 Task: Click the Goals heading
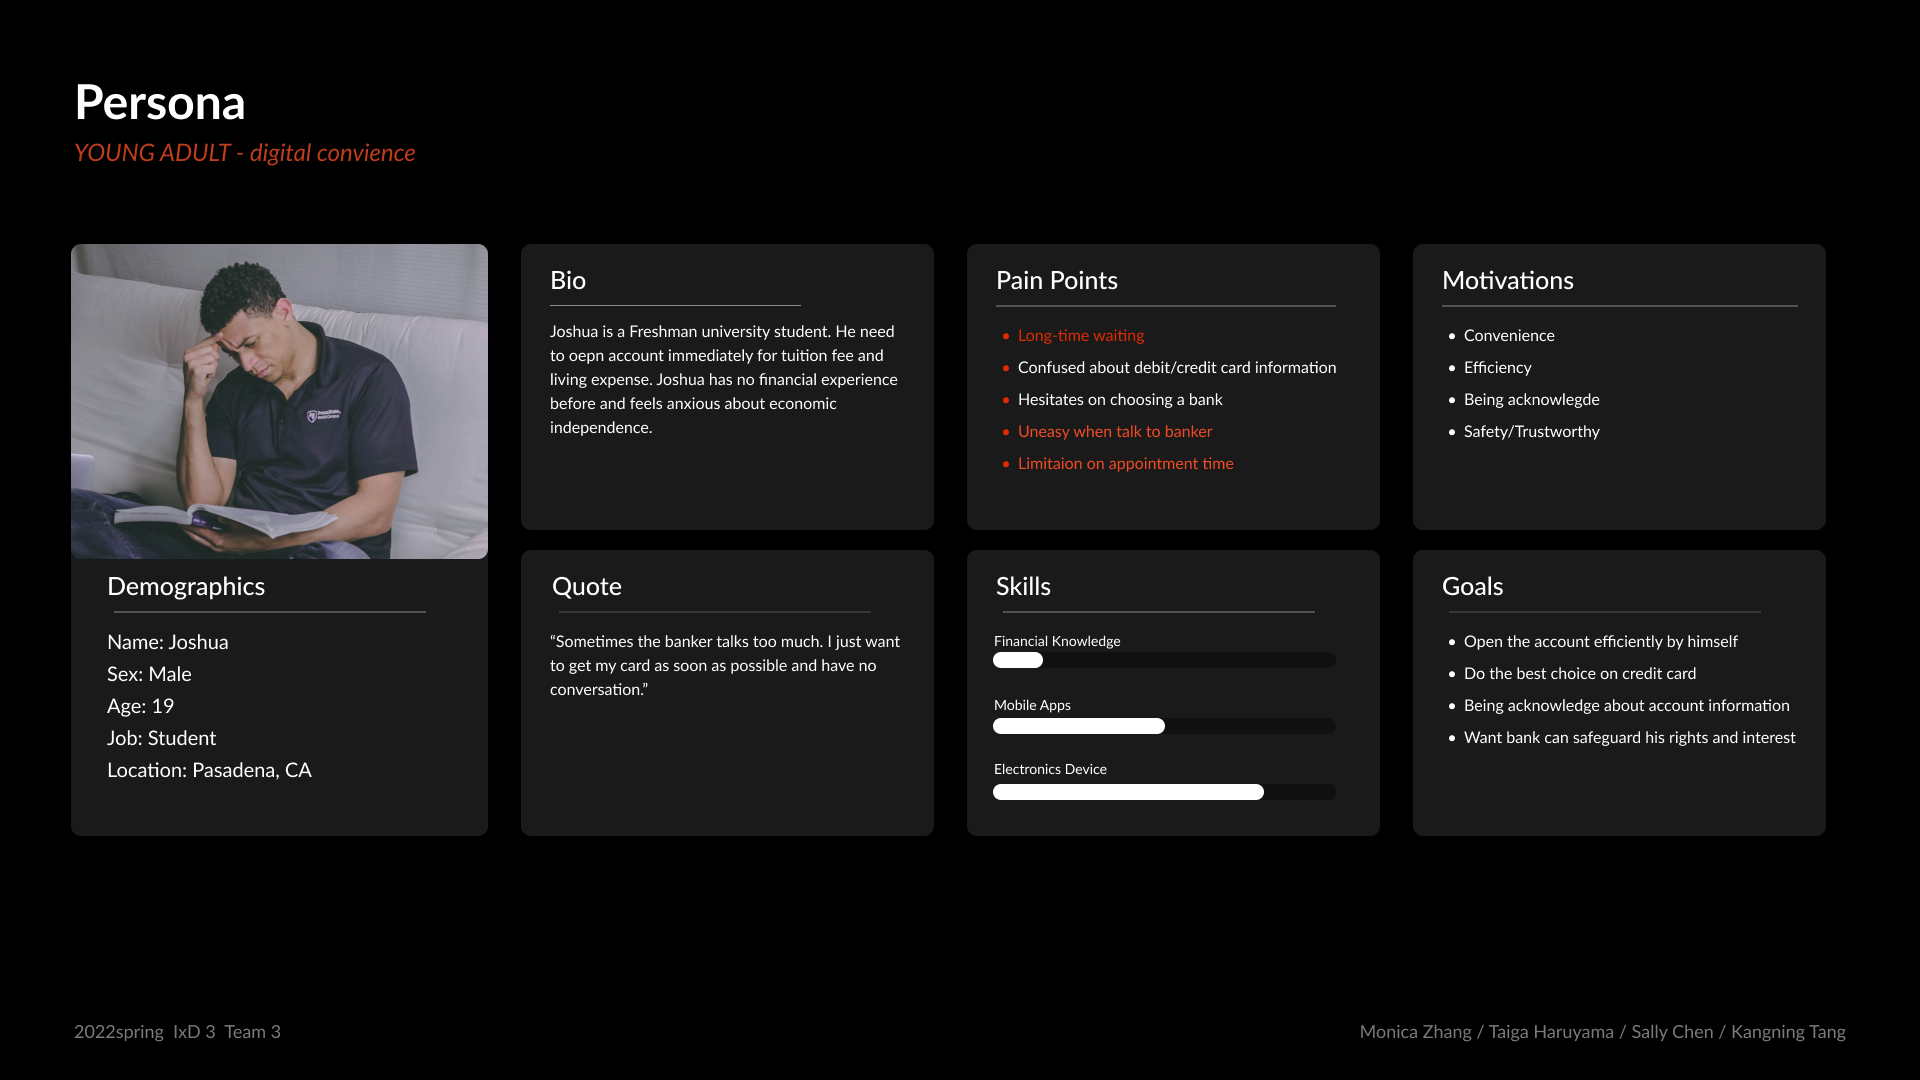[x=1472, y=587]
